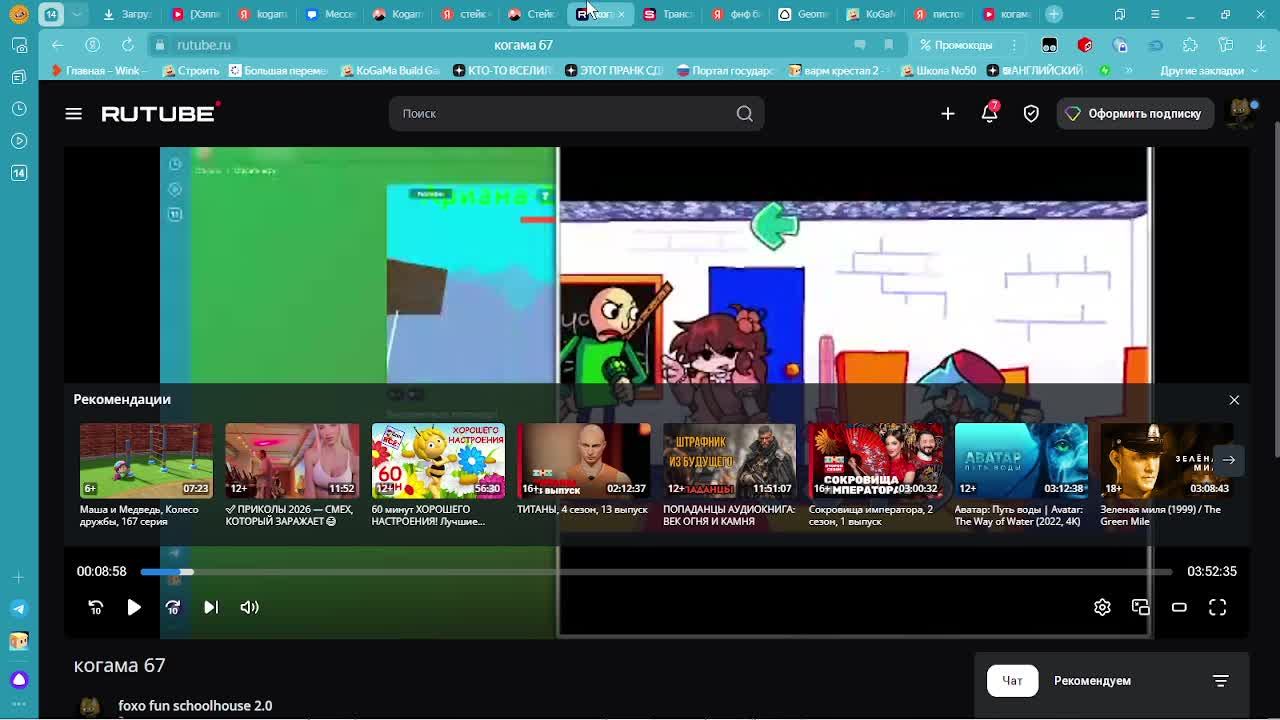Open ПОПАДАНЦЫ АУДИОКНИГА video title

pos(729,515)
